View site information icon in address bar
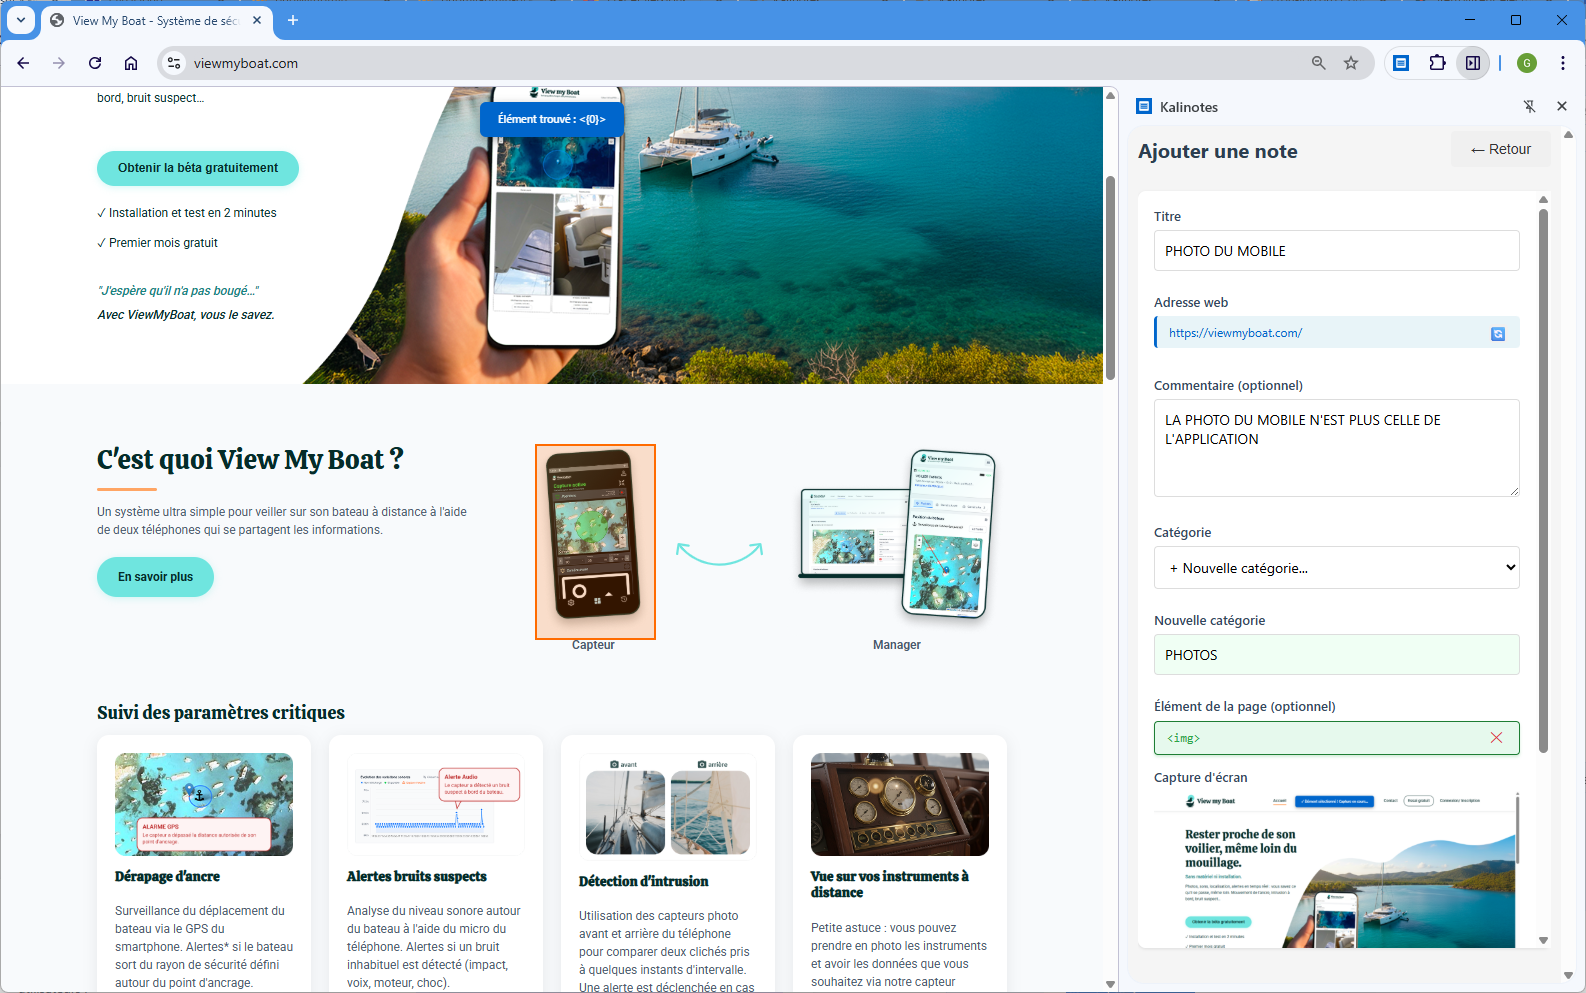Viewport: 1586px width, 993px height. (174, 63)
